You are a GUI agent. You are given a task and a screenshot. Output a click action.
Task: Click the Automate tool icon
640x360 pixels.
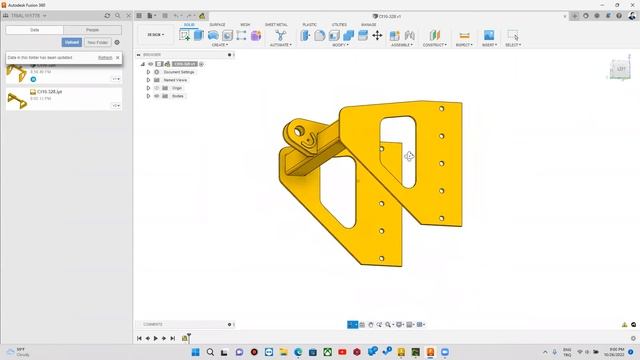280,36
